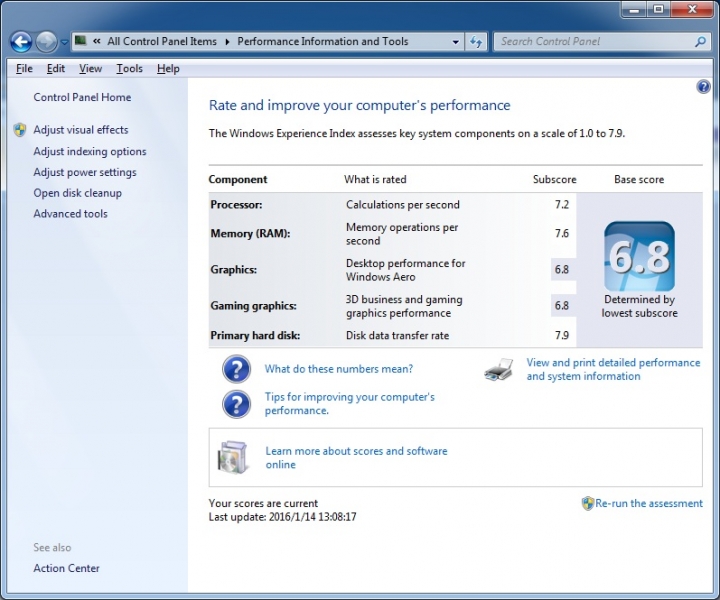Learn more about scores and software online
Image resolution: width=720 pixels, height=600 pixels.
coord(356,458)
